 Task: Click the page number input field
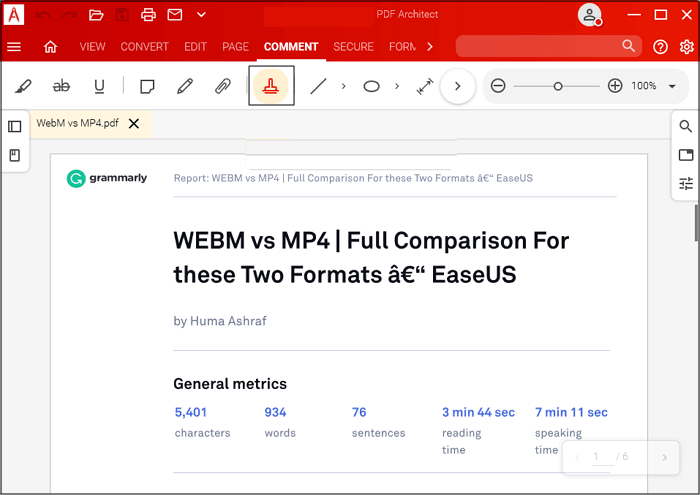click(602, 457)
